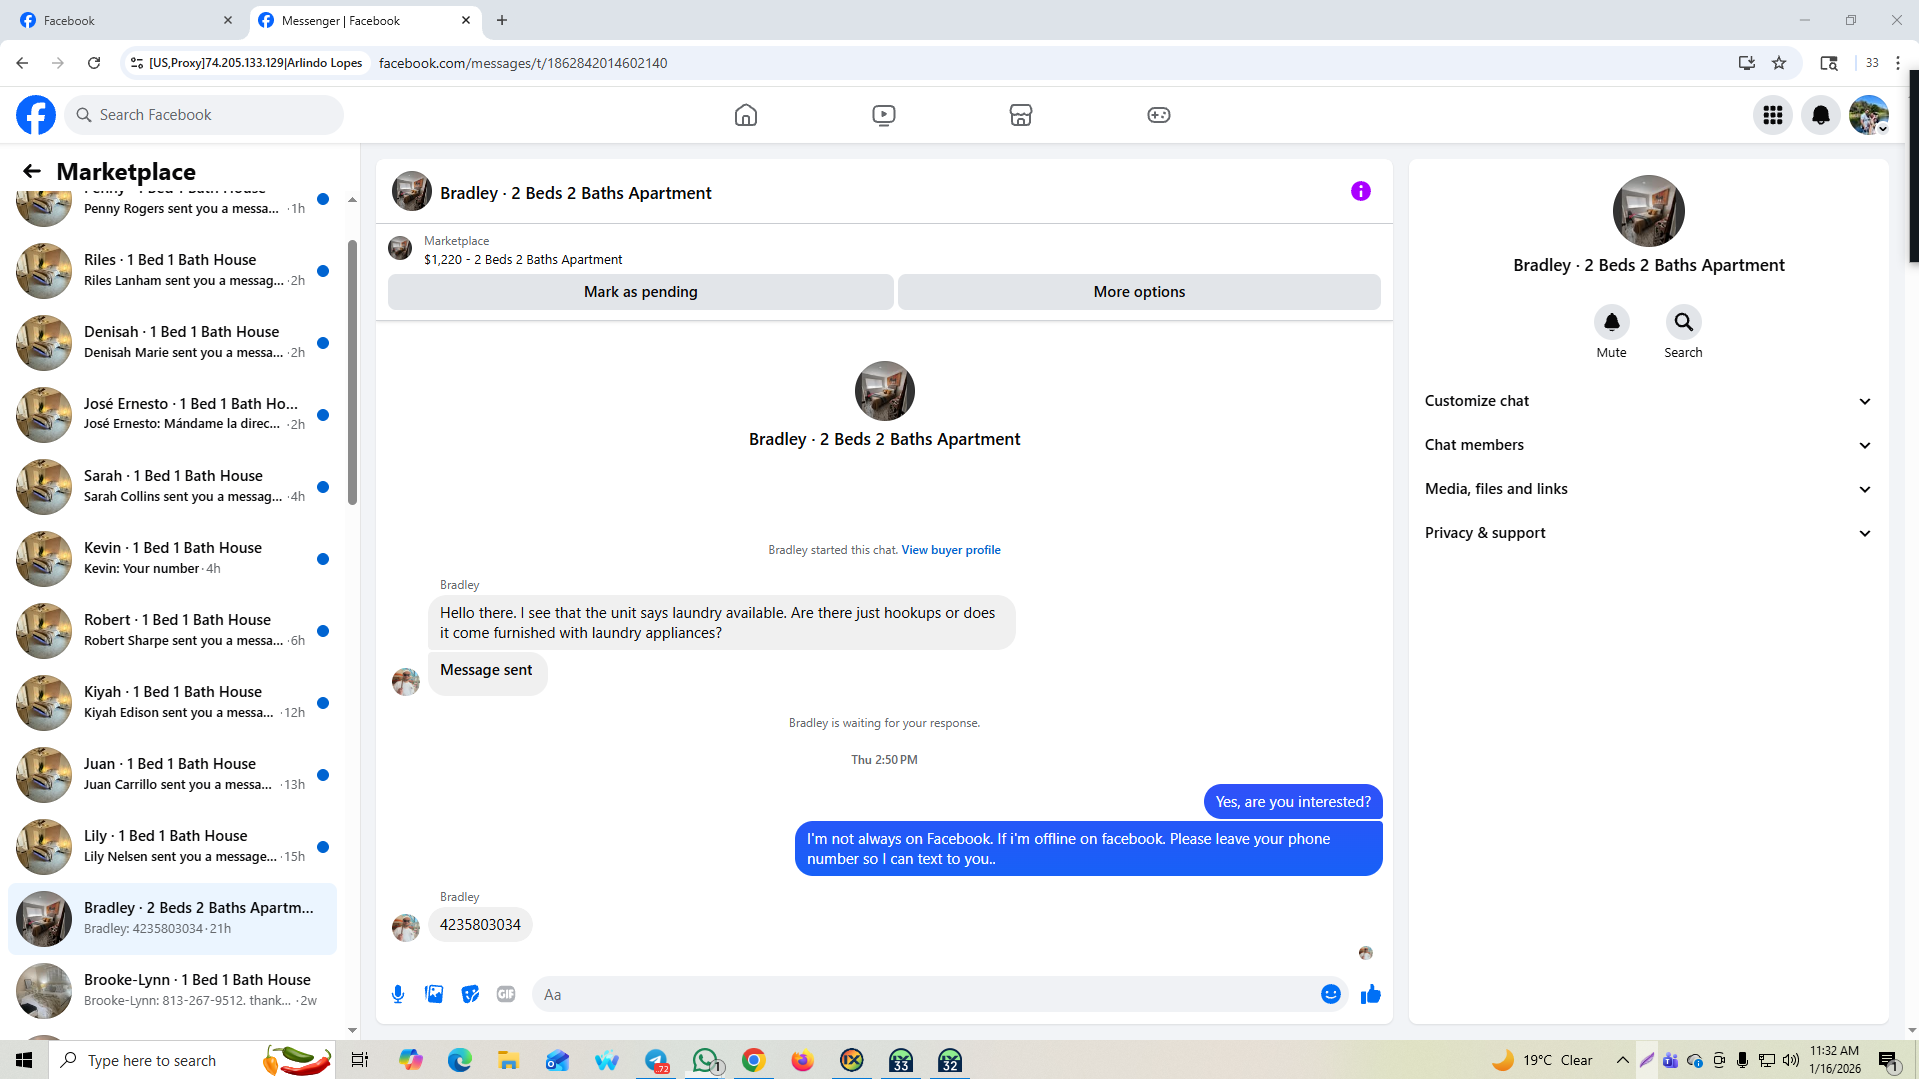Click the browser address bar URL
The image size is (1919, 1079).
[523, 63]
